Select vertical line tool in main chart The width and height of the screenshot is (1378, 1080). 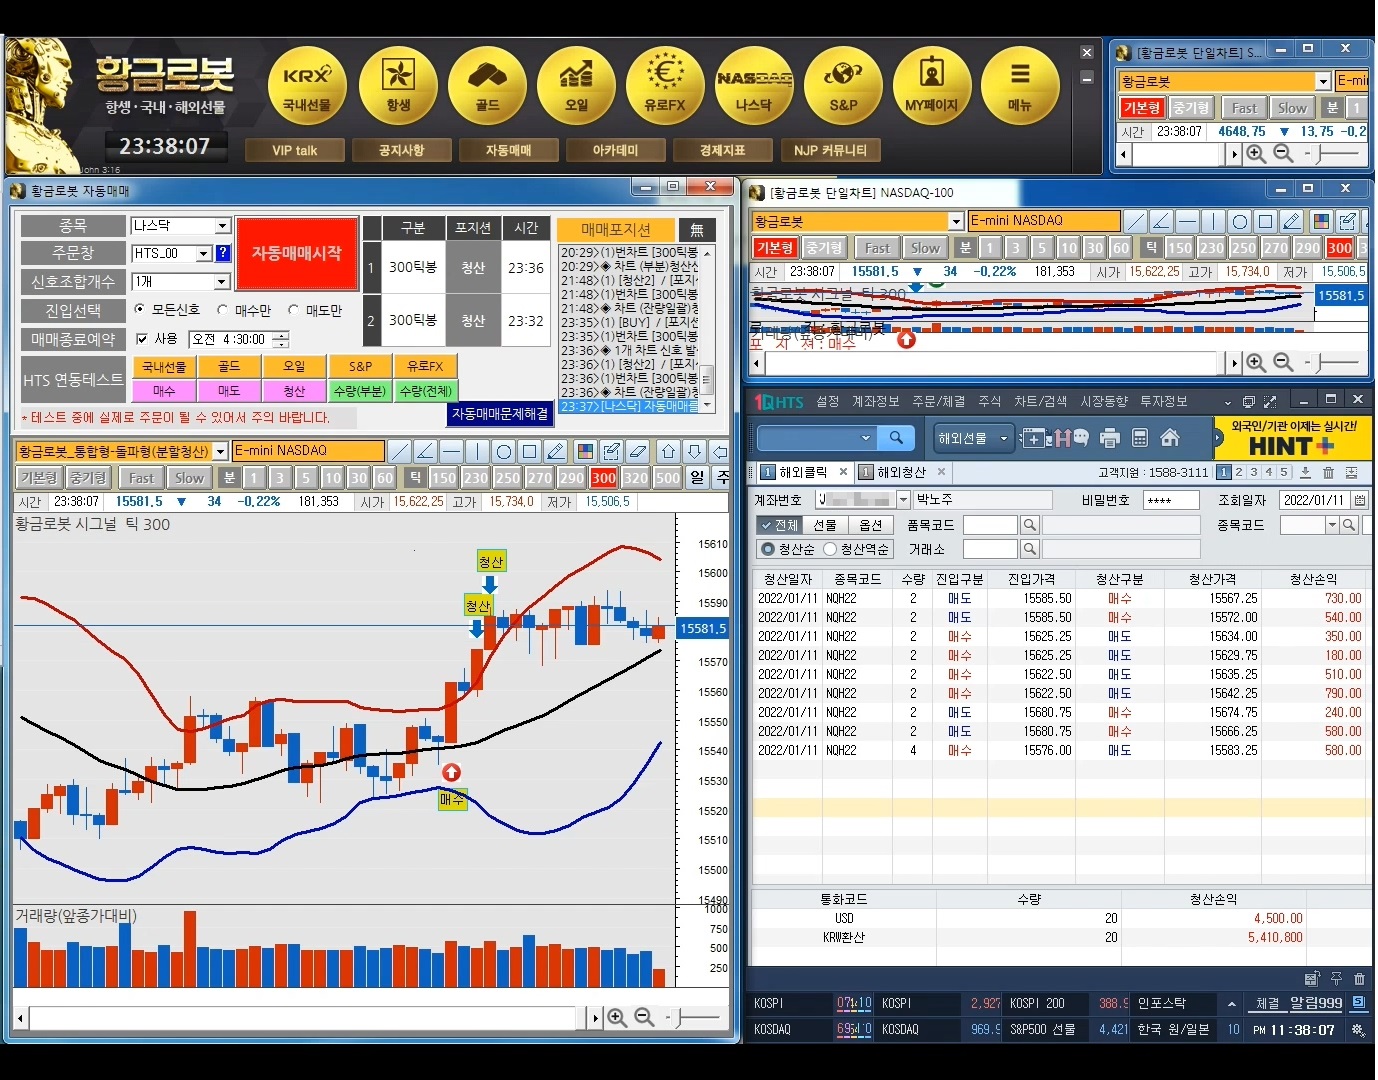(477, 451)
